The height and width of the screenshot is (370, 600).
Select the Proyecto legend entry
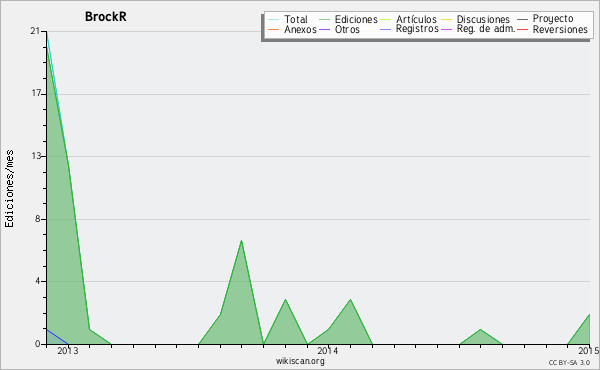[x=553, y=19]
